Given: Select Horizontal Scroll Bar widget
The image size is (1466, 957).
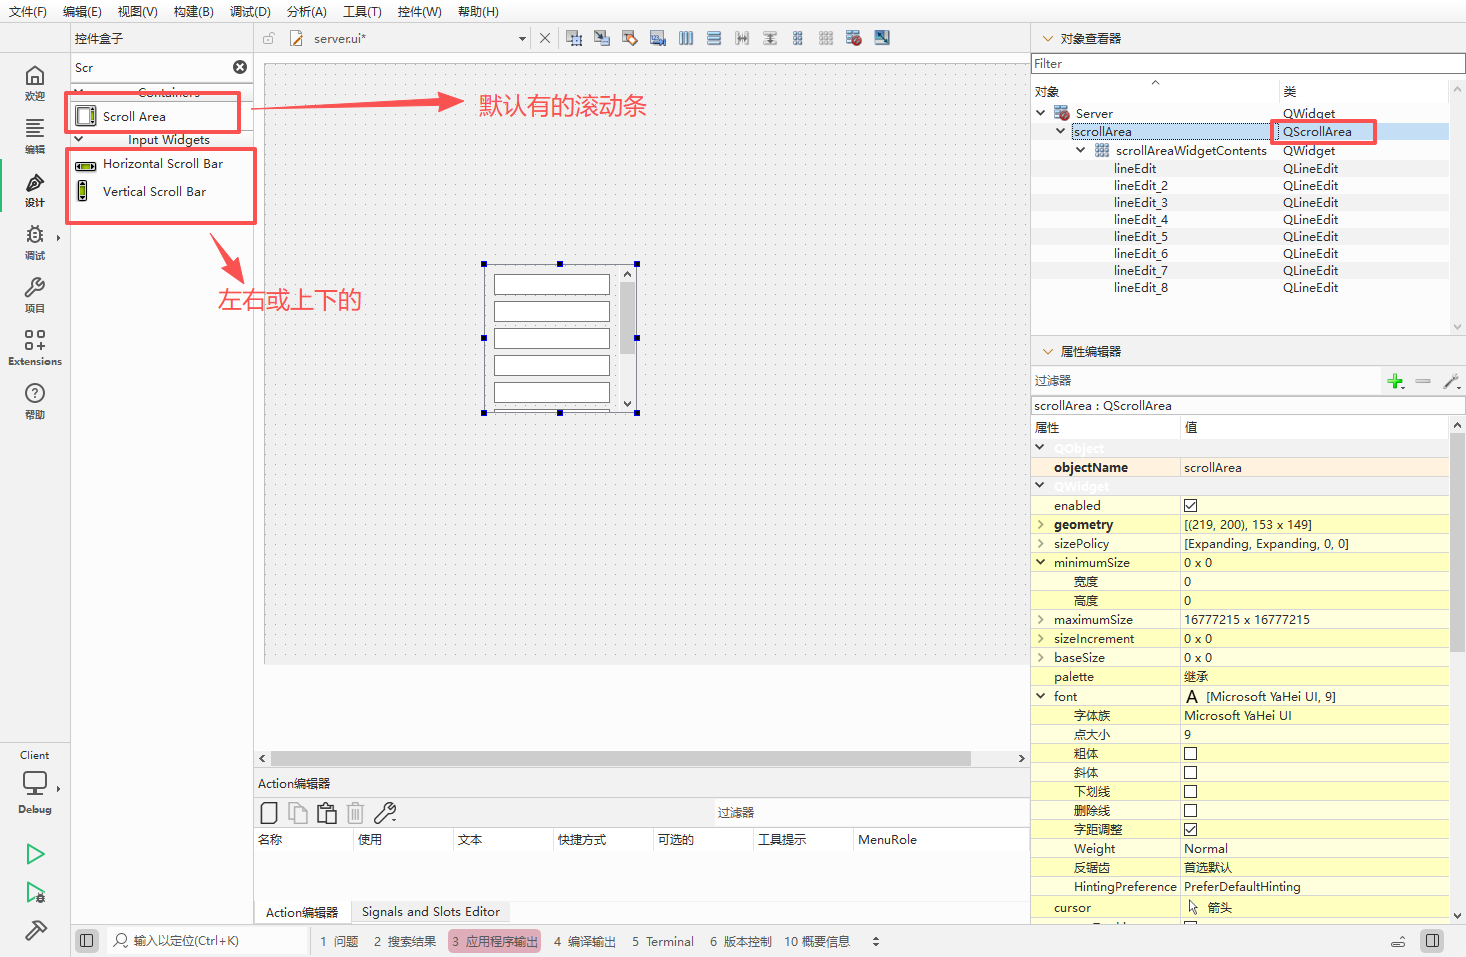Looking at the screenshot, I should coord(163,164).
